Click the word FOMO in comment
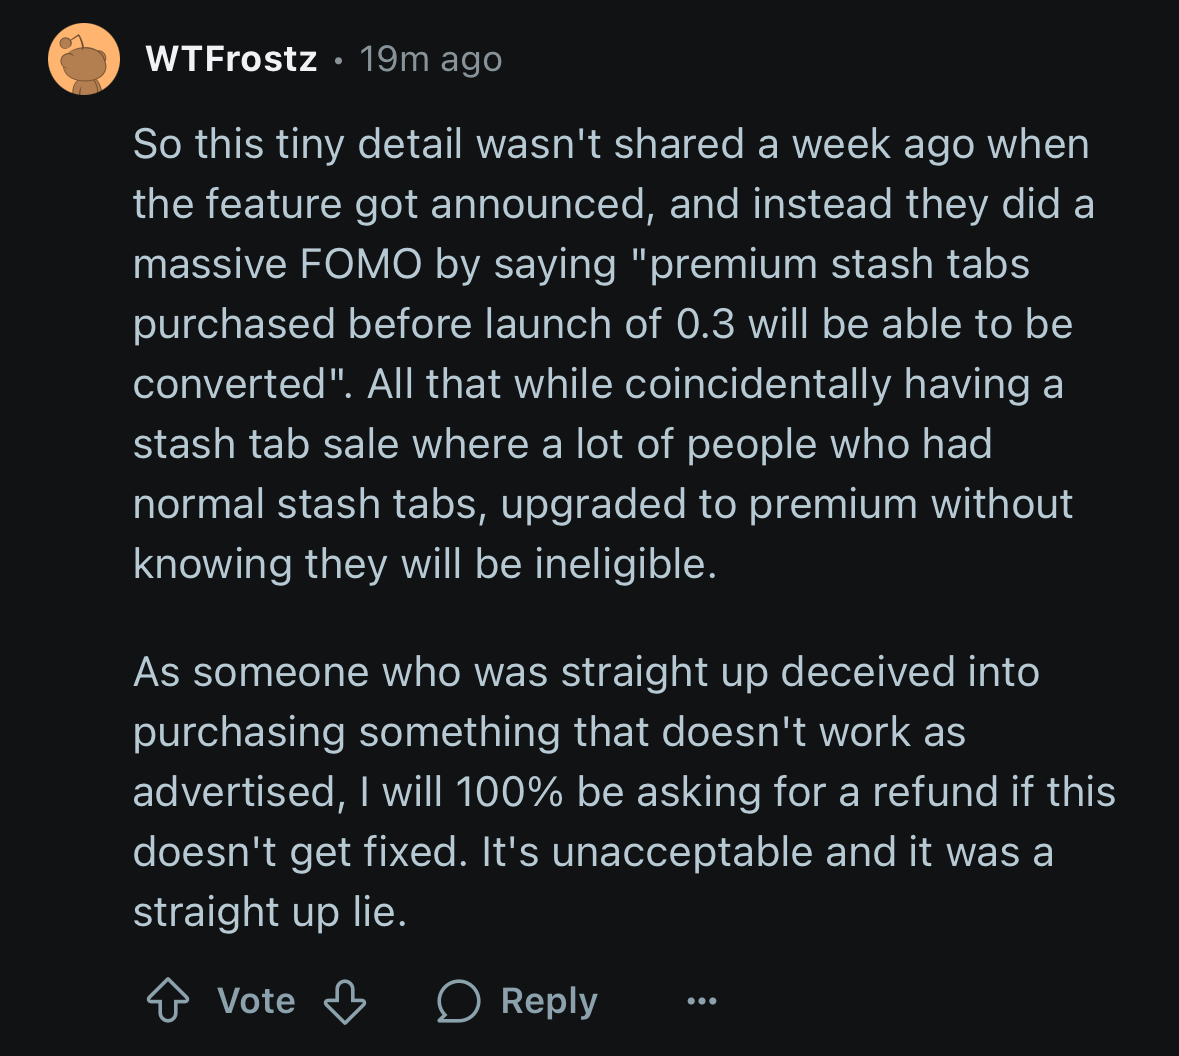 click(360, 264)
